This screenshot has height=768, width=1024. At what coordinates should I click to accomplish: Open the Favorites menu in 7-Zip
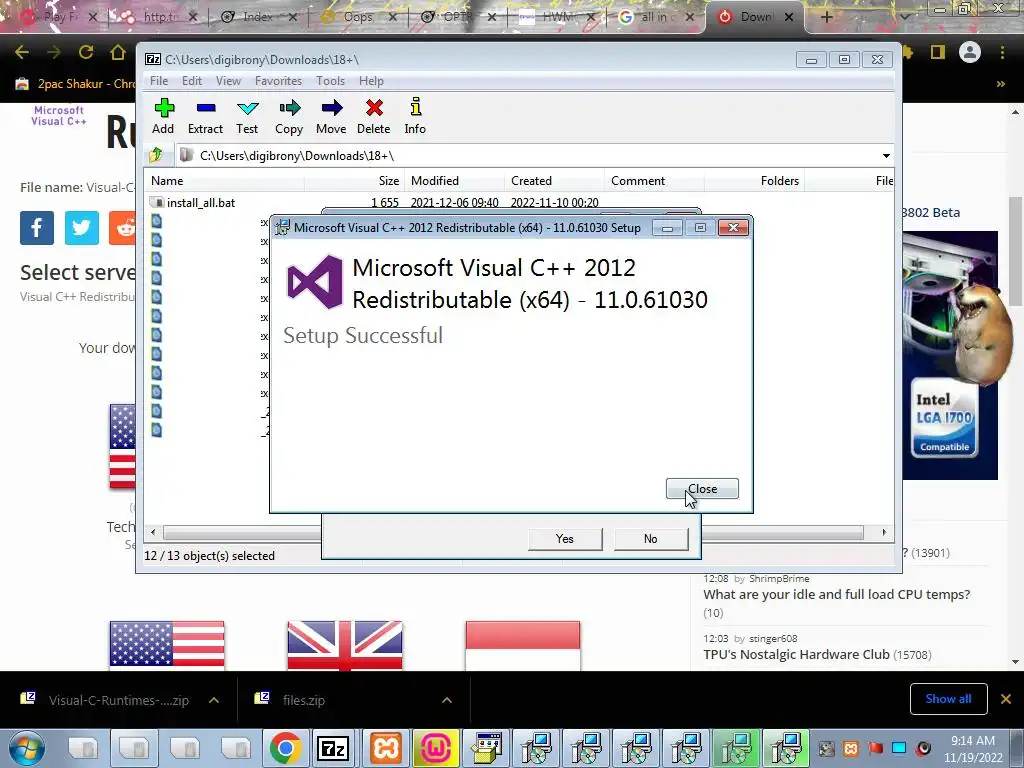click(278, 81)
